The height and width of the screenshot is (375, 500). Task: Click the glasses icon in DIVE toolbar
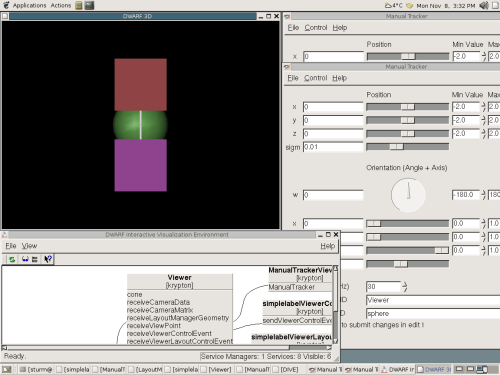tap(25, 259)
